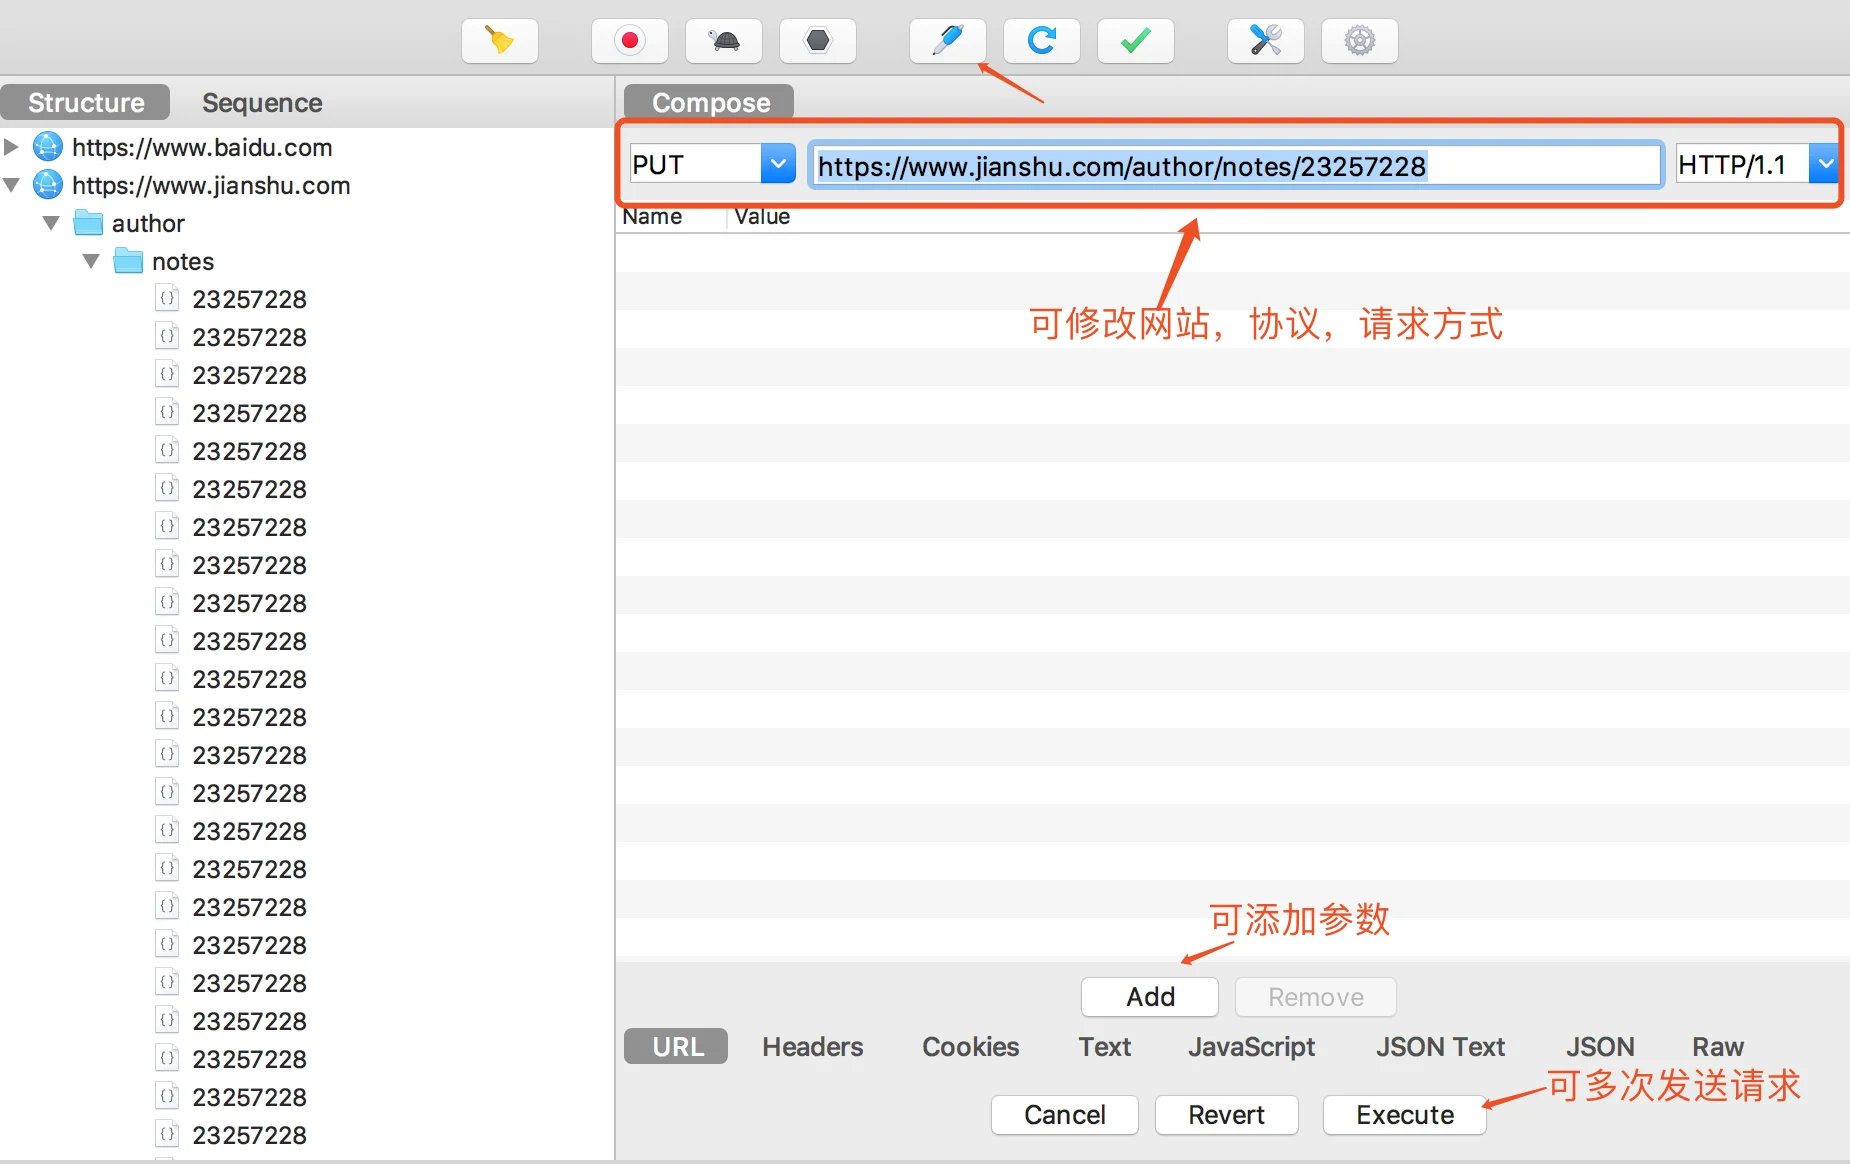The width and height of the screenshot is (1850, 1164).
Task: Select the first 23257228 entry under notes
Action: (249, 299)
